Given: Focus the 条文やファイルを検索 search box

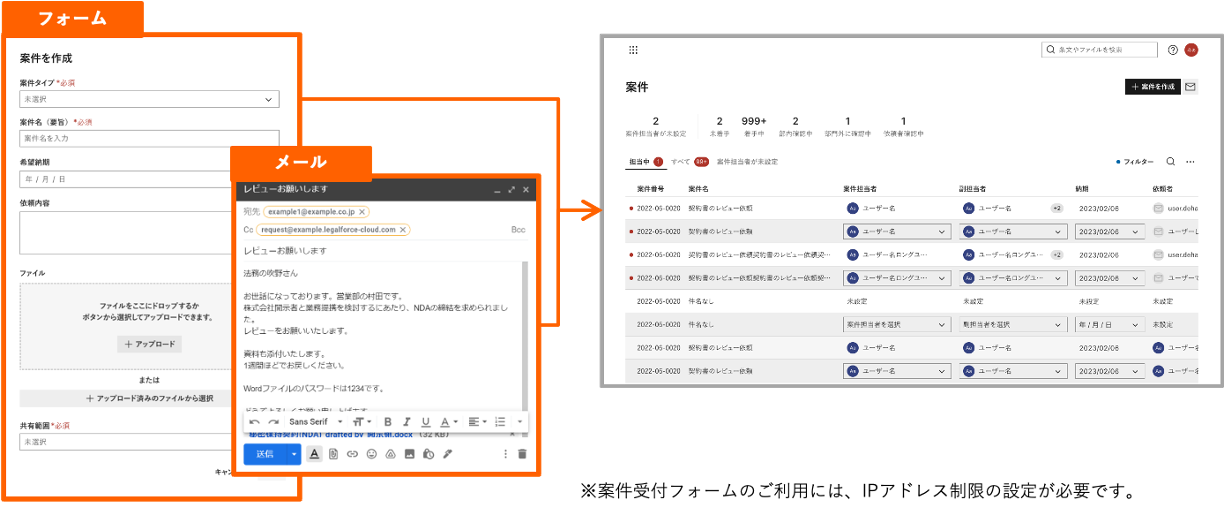Looking at the screenshot, I should click(1099, 49).
